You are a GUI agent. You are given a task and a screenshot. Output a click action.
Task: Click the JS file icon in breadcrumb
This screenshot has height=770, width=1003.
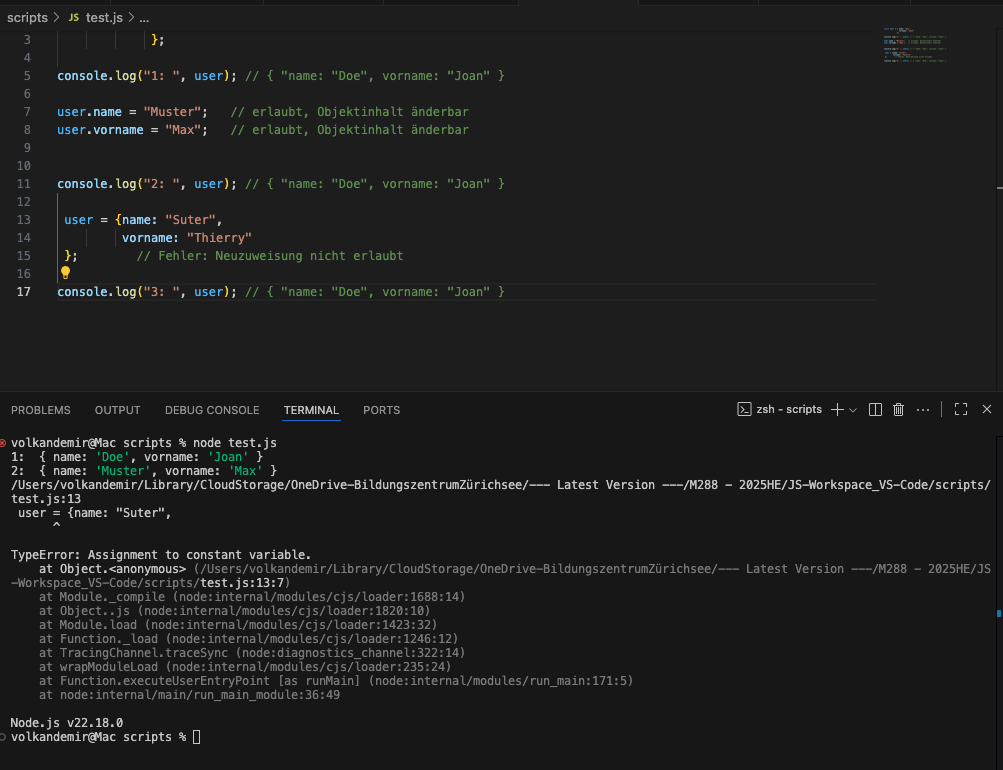click(x=74, y=18)
